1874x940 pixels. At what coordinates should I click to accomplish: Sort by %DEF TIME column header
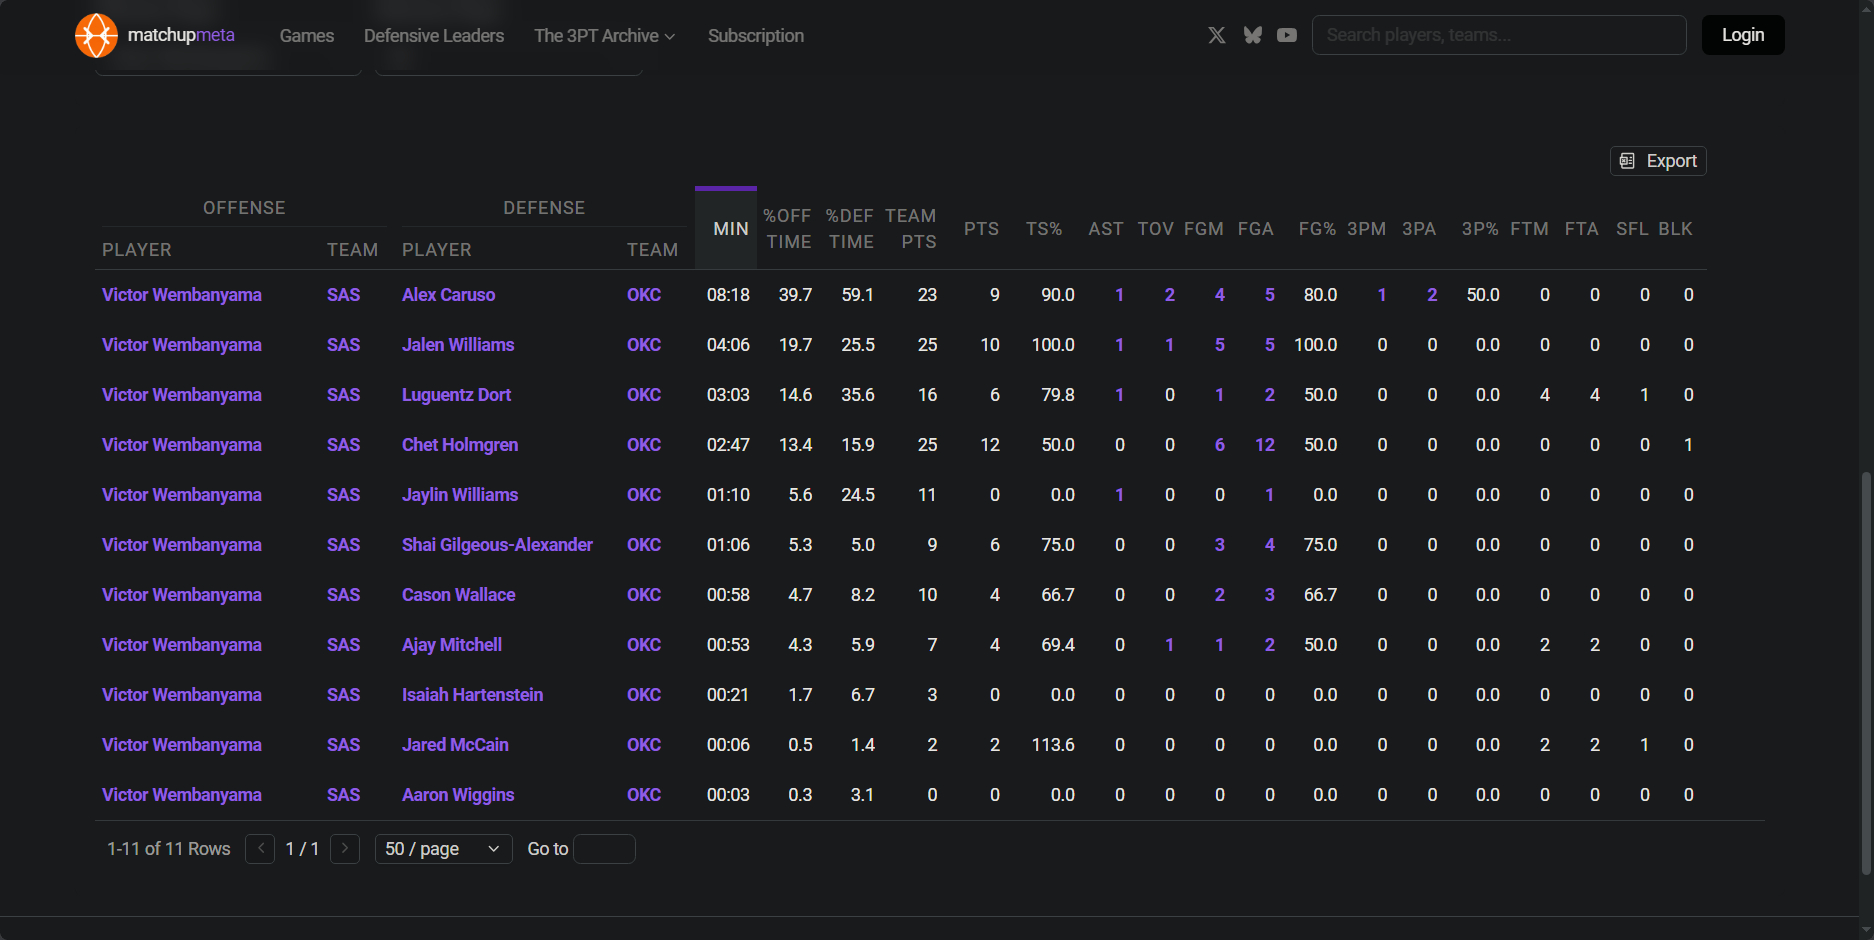850,229
